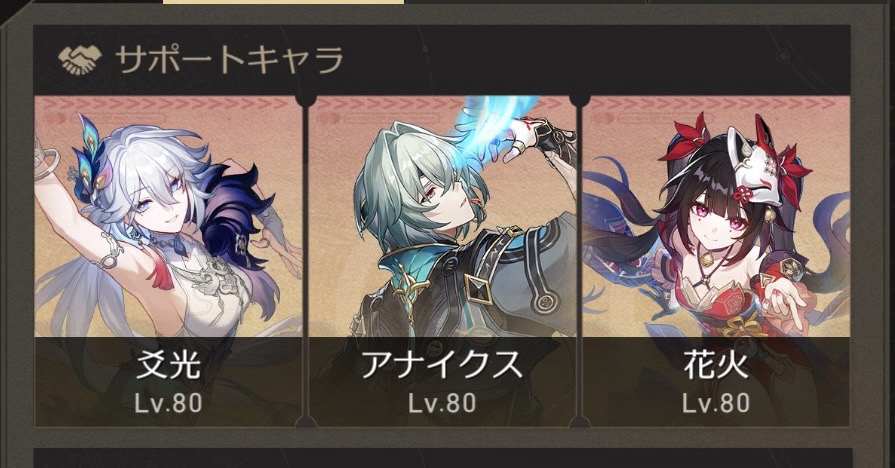Click the handshake support icon

[79, 59]
